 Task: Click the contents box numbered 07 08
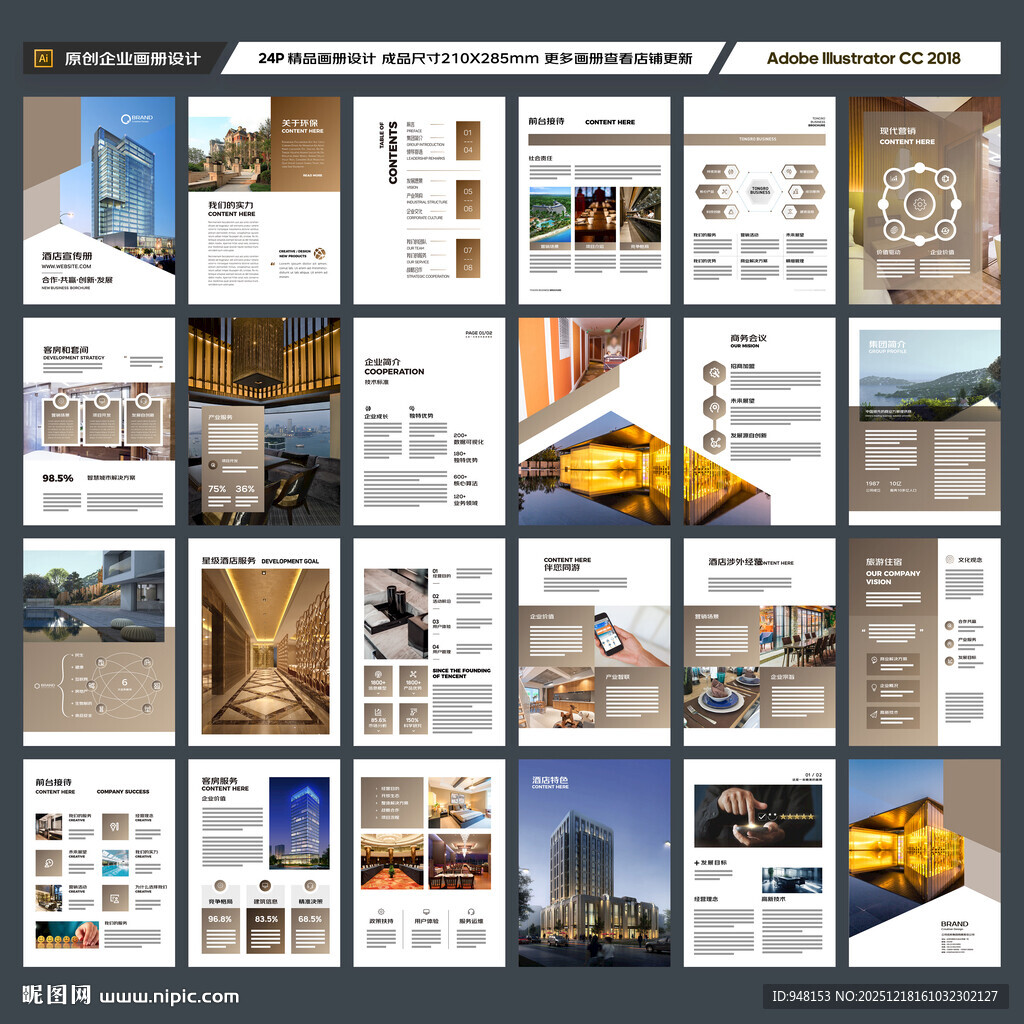point(468,259)
